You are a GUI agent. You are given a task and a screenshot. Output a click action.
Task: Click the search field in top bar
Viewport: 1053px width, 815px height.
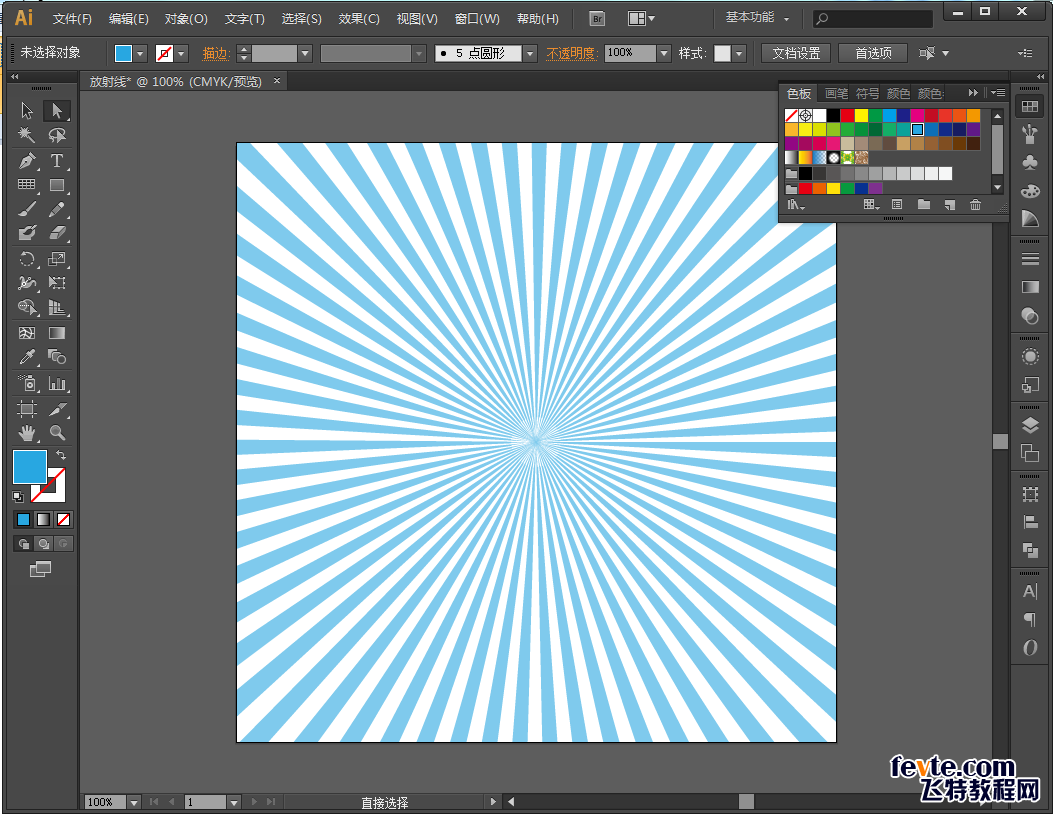[872, 19]
